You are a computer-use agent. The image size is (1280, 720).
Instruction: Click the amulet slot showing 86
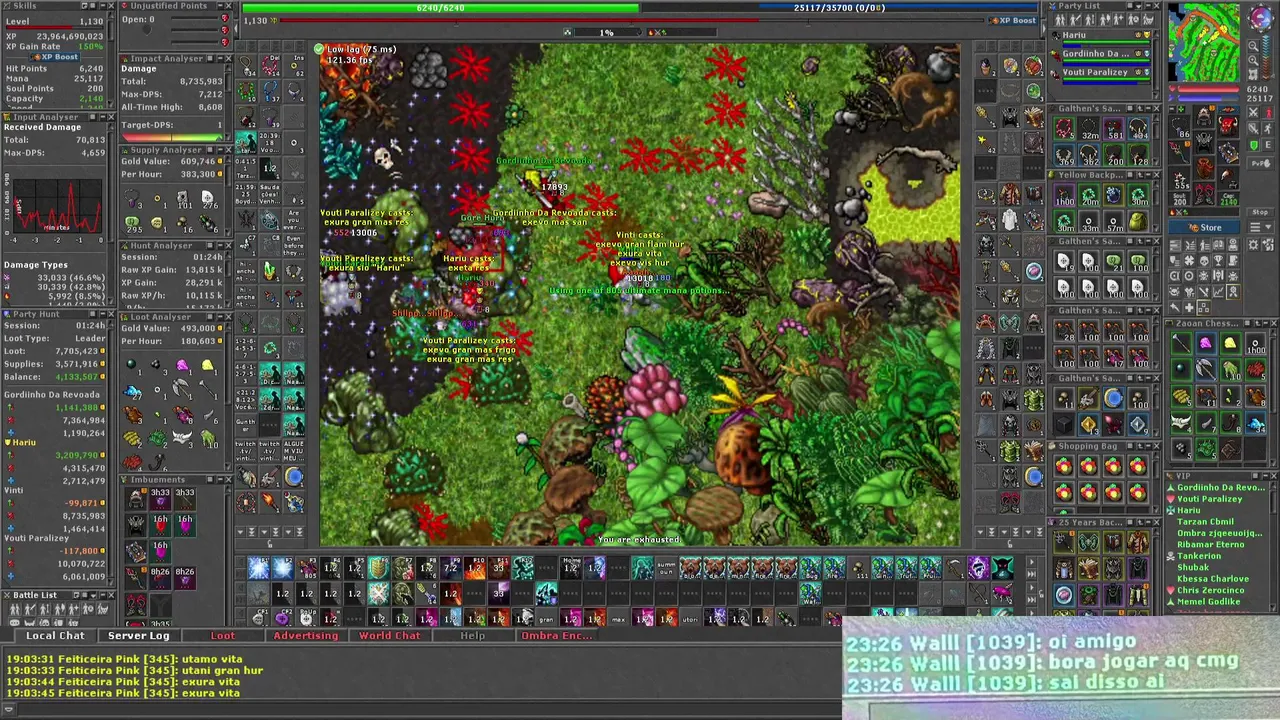(x=1178, y=127)
